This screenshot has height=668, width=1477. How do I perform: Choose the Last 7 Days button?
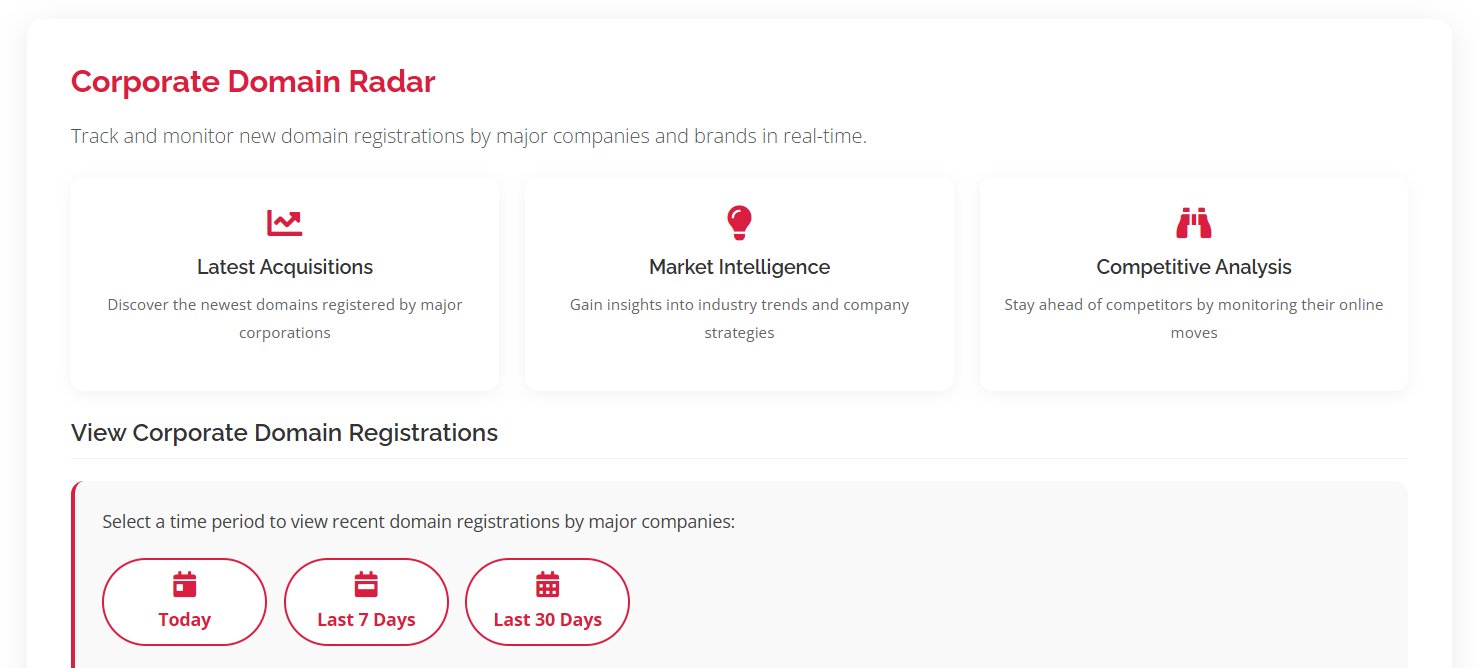(x=366, y=602)
